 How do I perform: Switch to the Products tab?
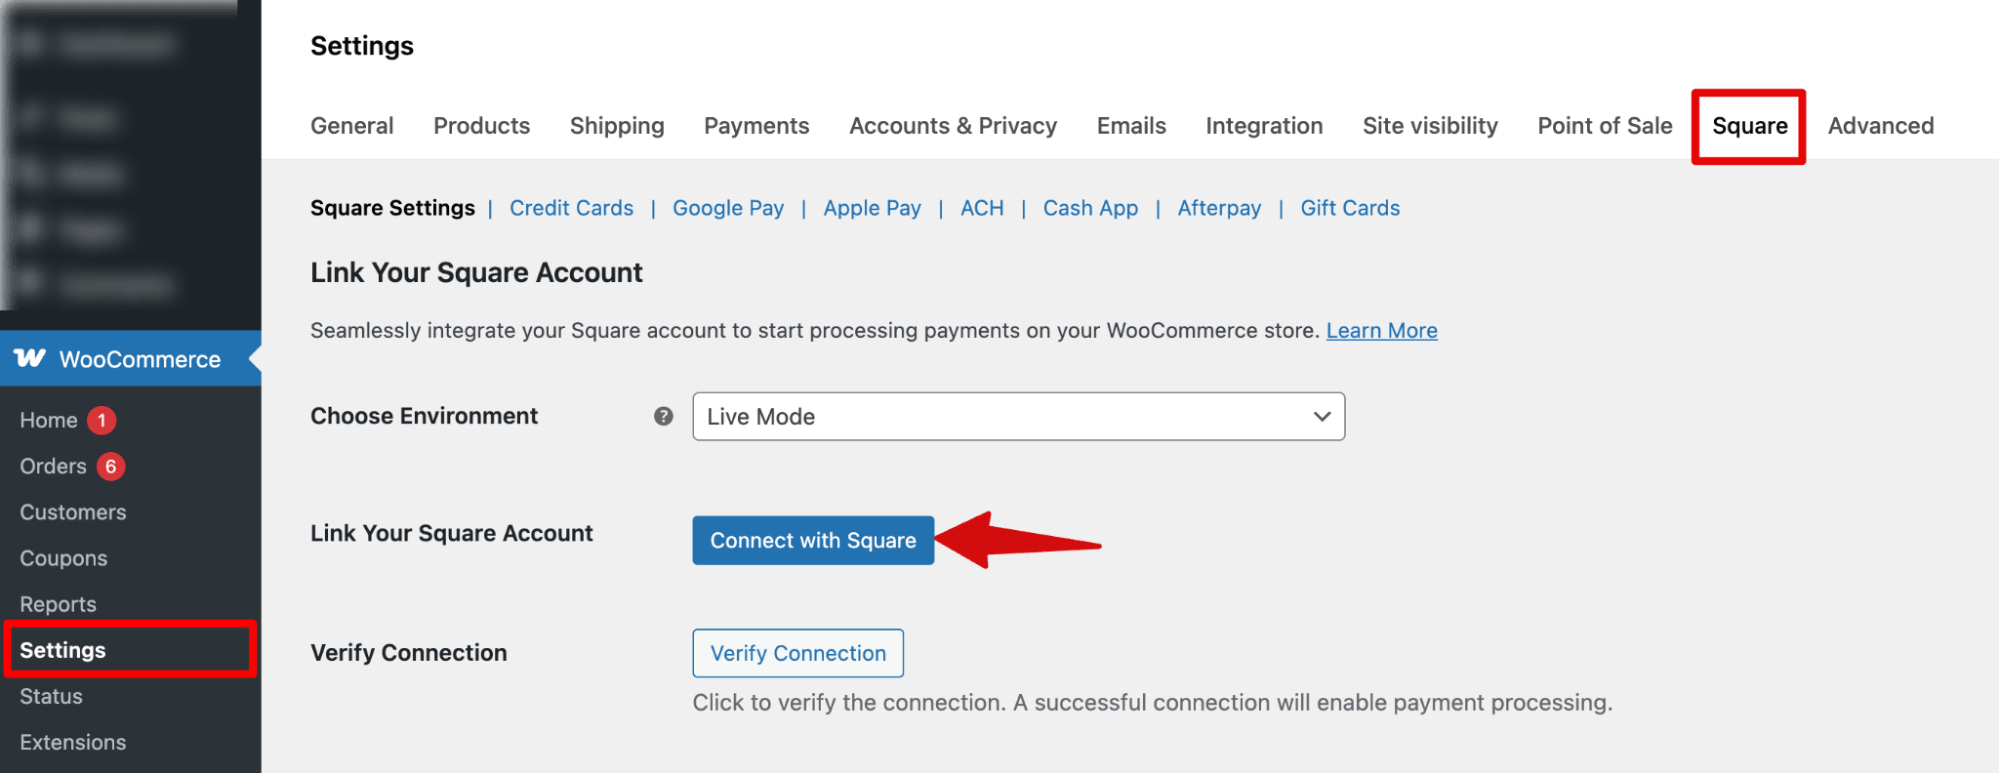[x=482, y=126]
